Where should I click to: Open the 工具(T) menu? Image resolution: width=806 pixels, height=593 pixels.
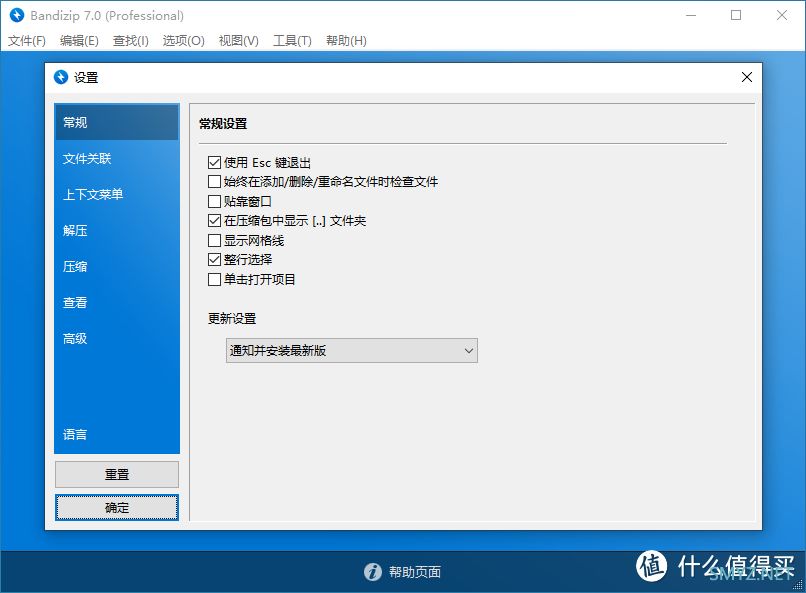[x=292, y=41]
